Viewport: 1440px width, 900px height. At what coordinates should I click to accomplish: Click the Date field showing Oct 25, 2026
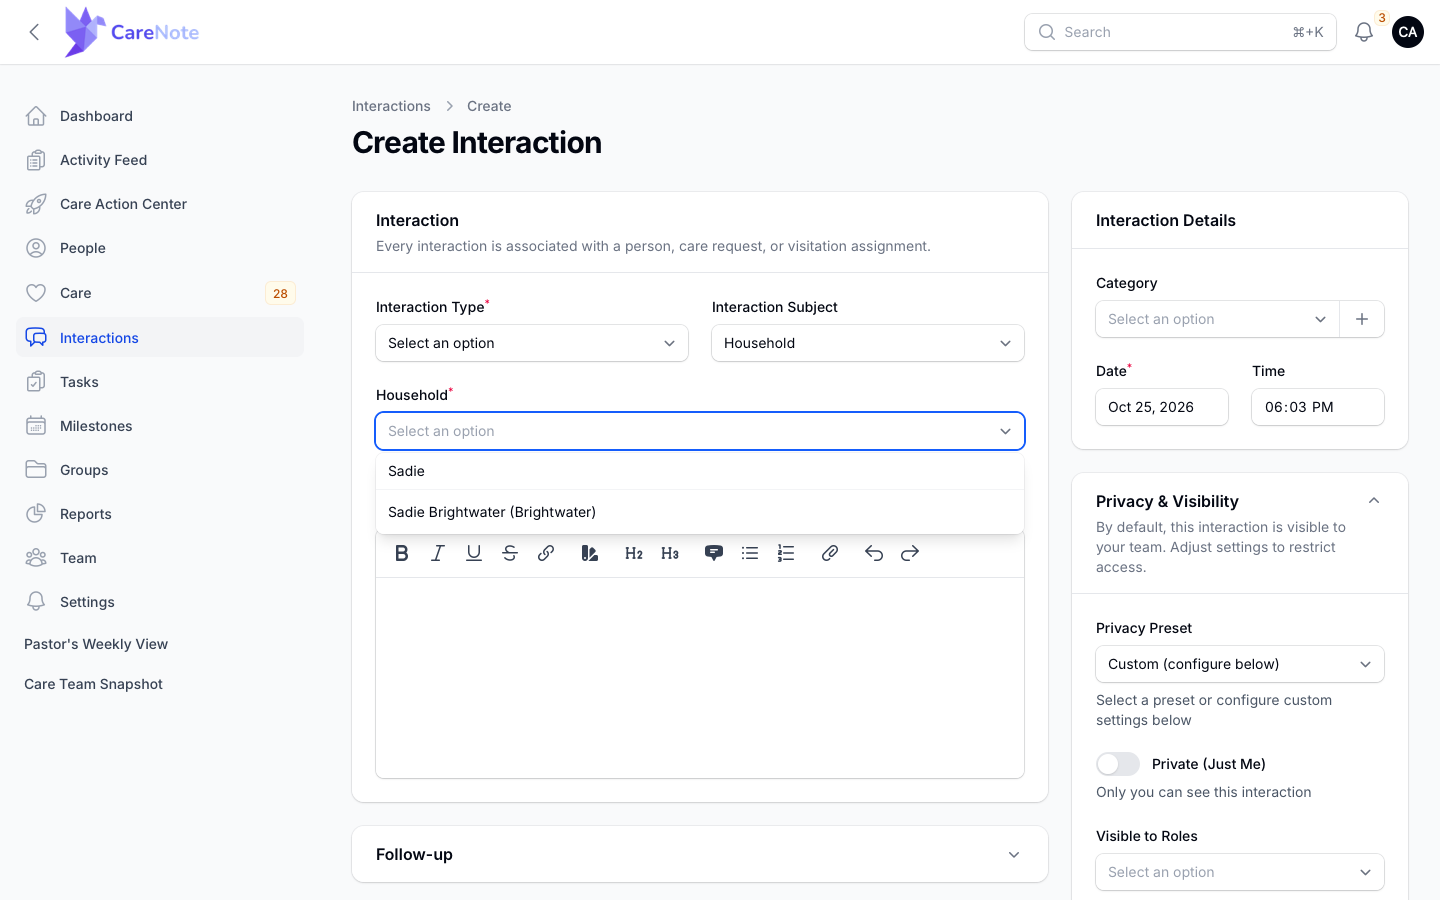(x=1162, y=407)
